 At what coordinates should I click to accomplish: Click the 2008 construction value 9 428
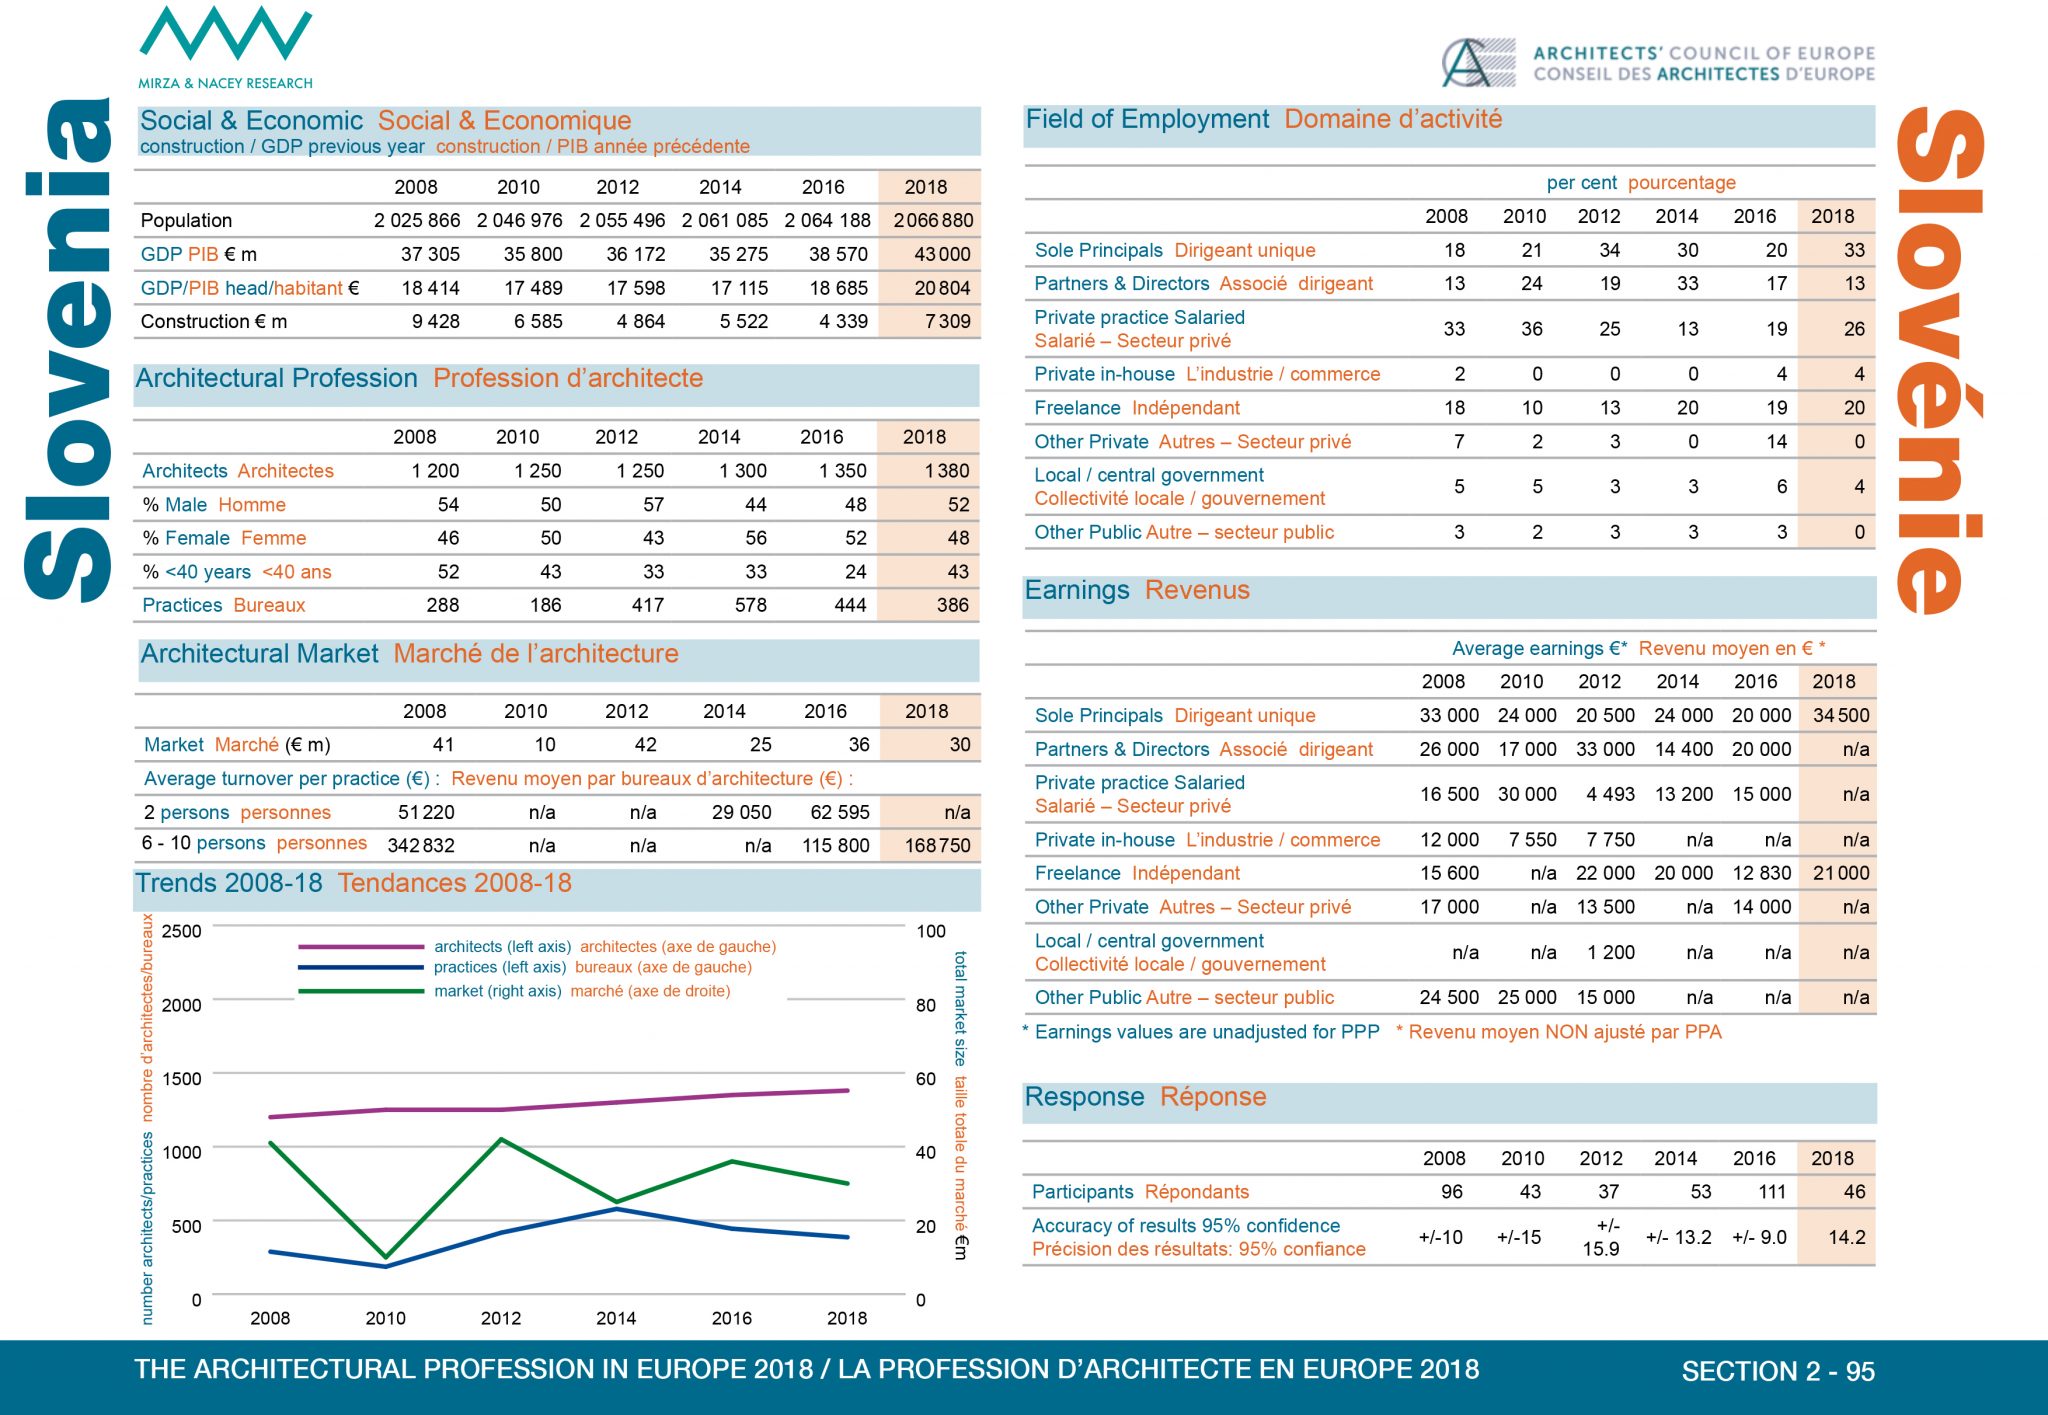point(436,321)
